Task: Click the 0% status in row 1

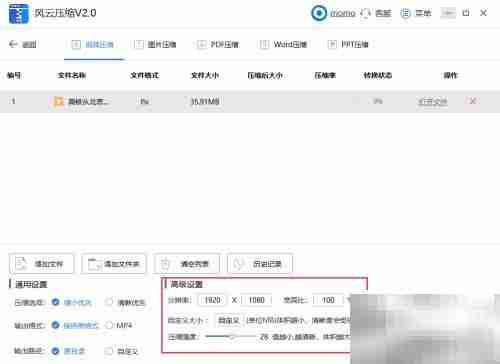Action: 378,101
